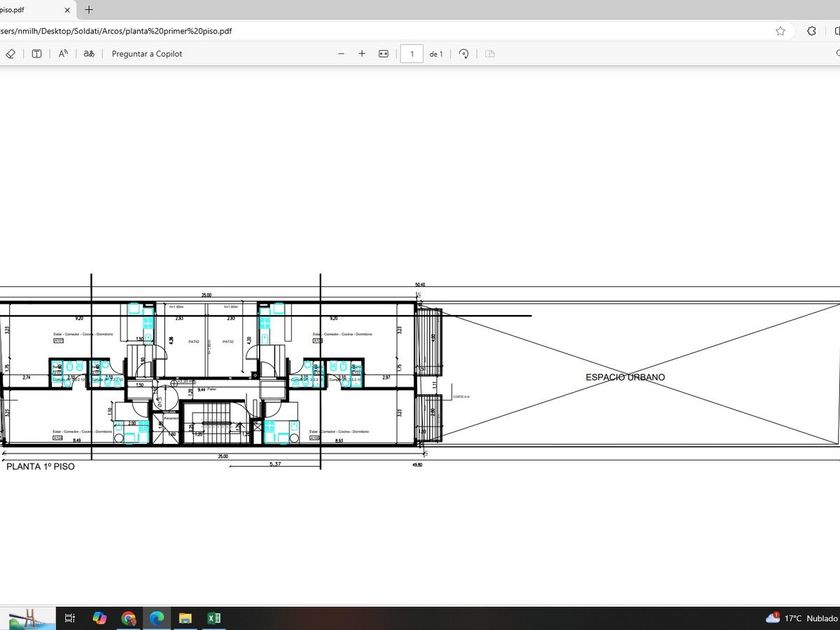Open the browser extensions icon
840x630 pixels.
[811, 31]
